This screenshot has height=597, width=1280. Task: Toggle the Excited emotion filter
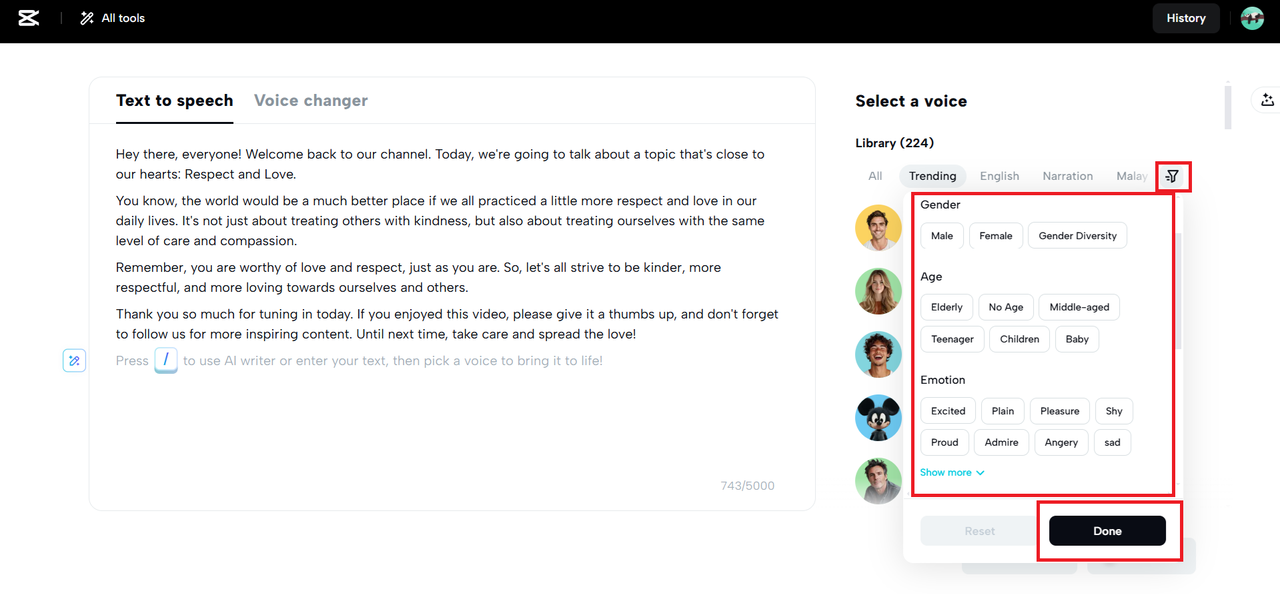[948, 411]
